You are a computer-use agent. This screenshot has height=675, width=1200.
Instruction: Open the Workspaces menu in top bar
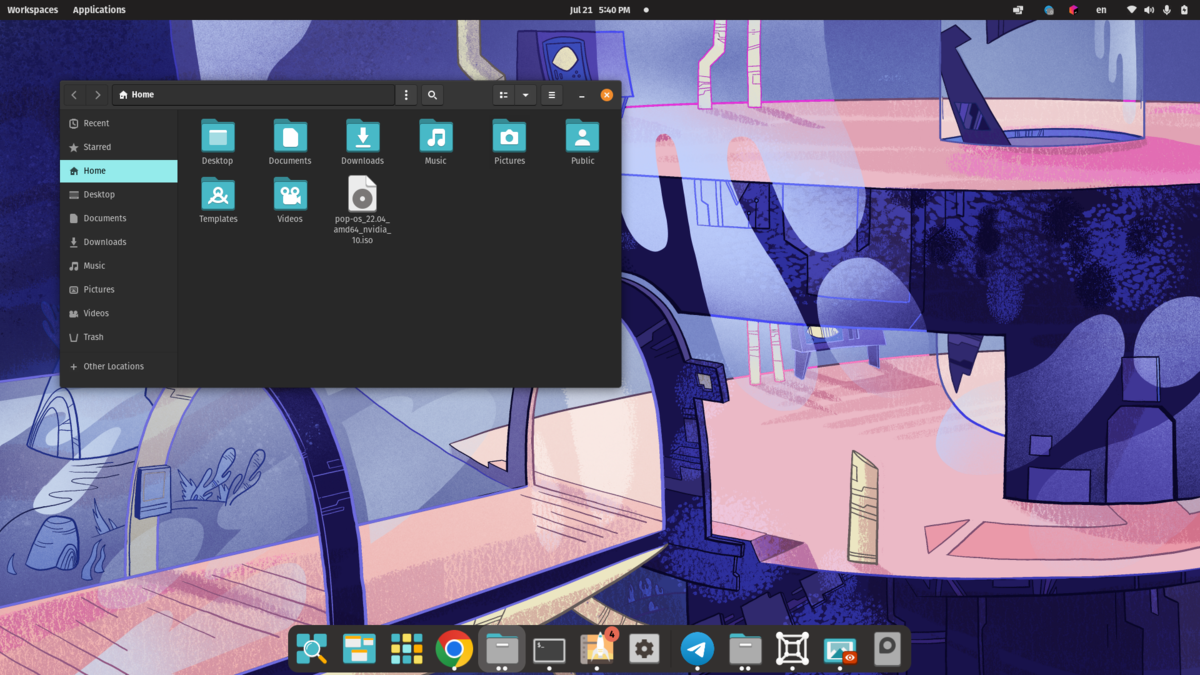coord(33,10)
